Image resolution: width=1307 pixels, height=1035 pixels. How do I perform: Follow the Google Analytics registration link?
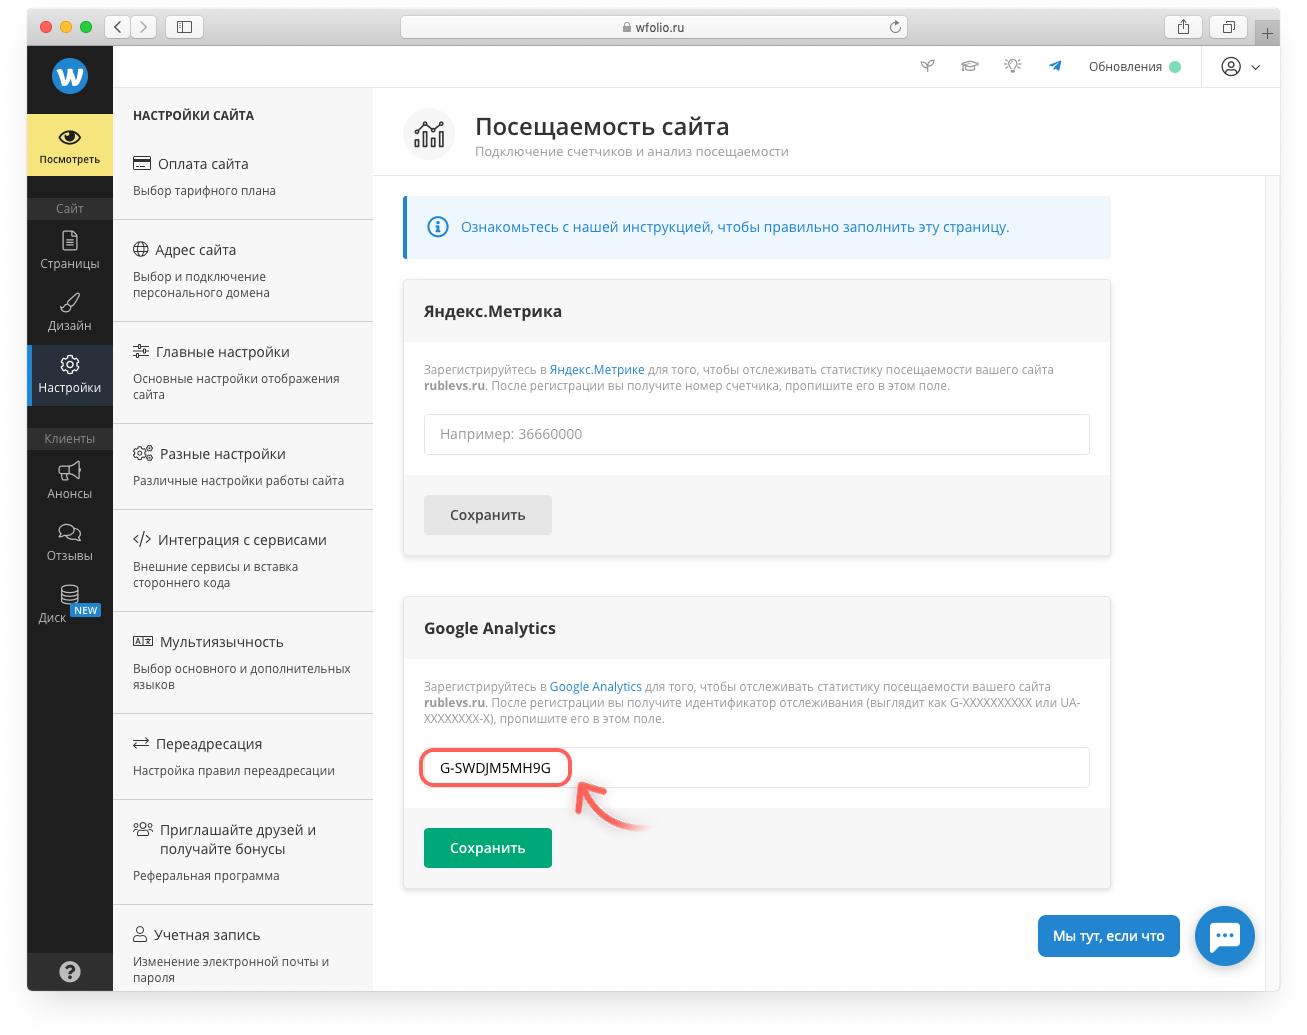(596, 687)
